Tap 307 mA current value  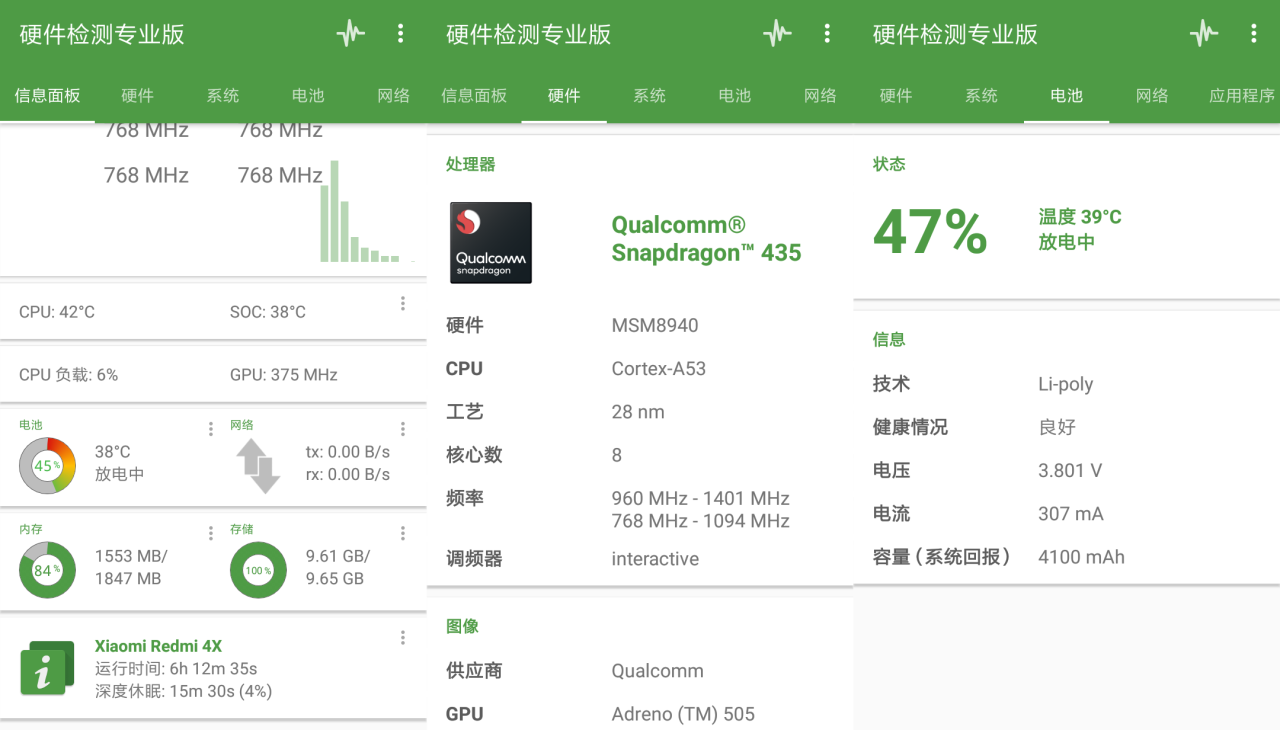point(1071,514)
